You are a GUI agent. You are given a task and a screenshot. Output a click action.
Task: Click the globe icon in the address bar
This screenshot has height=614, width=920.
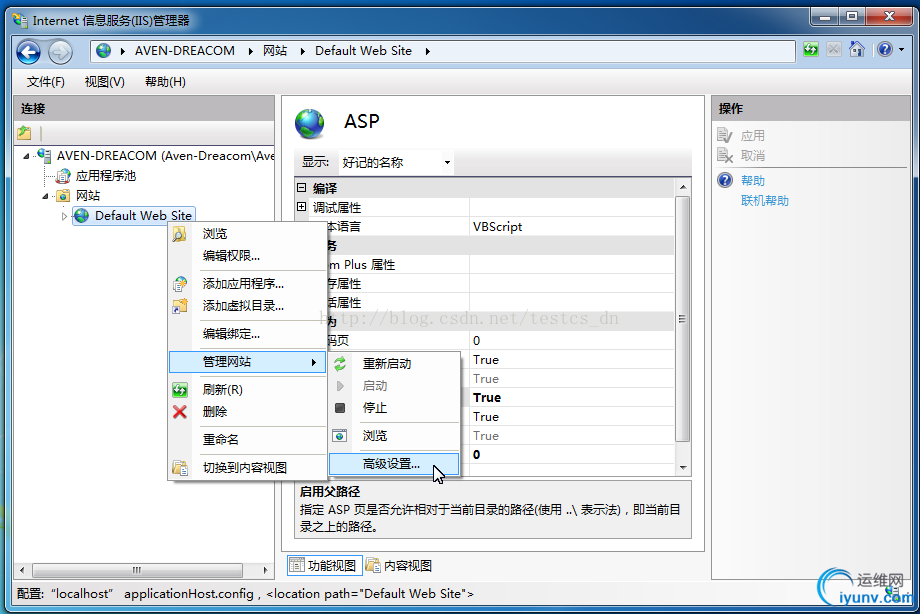pyautogui.click(x=103, y=51)
